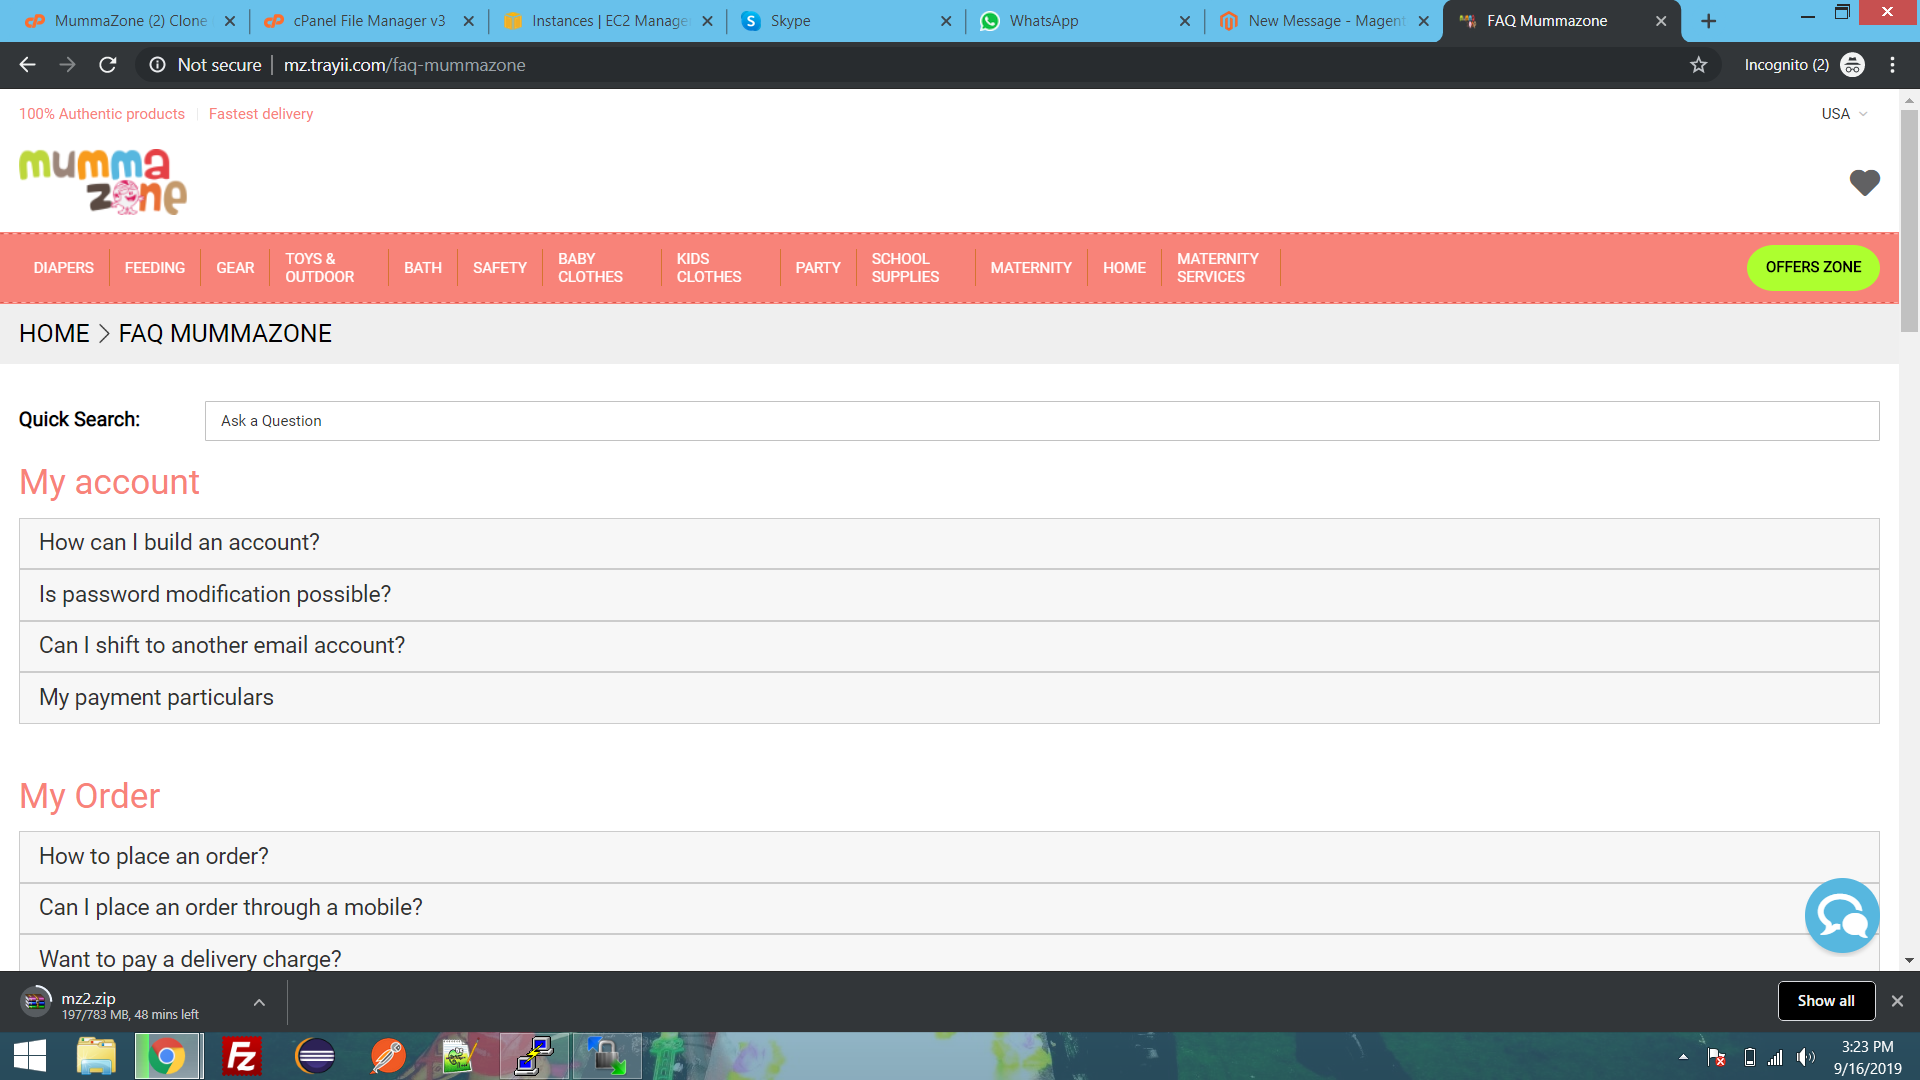
Task: Click Show all in the downloads bar
Action: (1826, 1000)
